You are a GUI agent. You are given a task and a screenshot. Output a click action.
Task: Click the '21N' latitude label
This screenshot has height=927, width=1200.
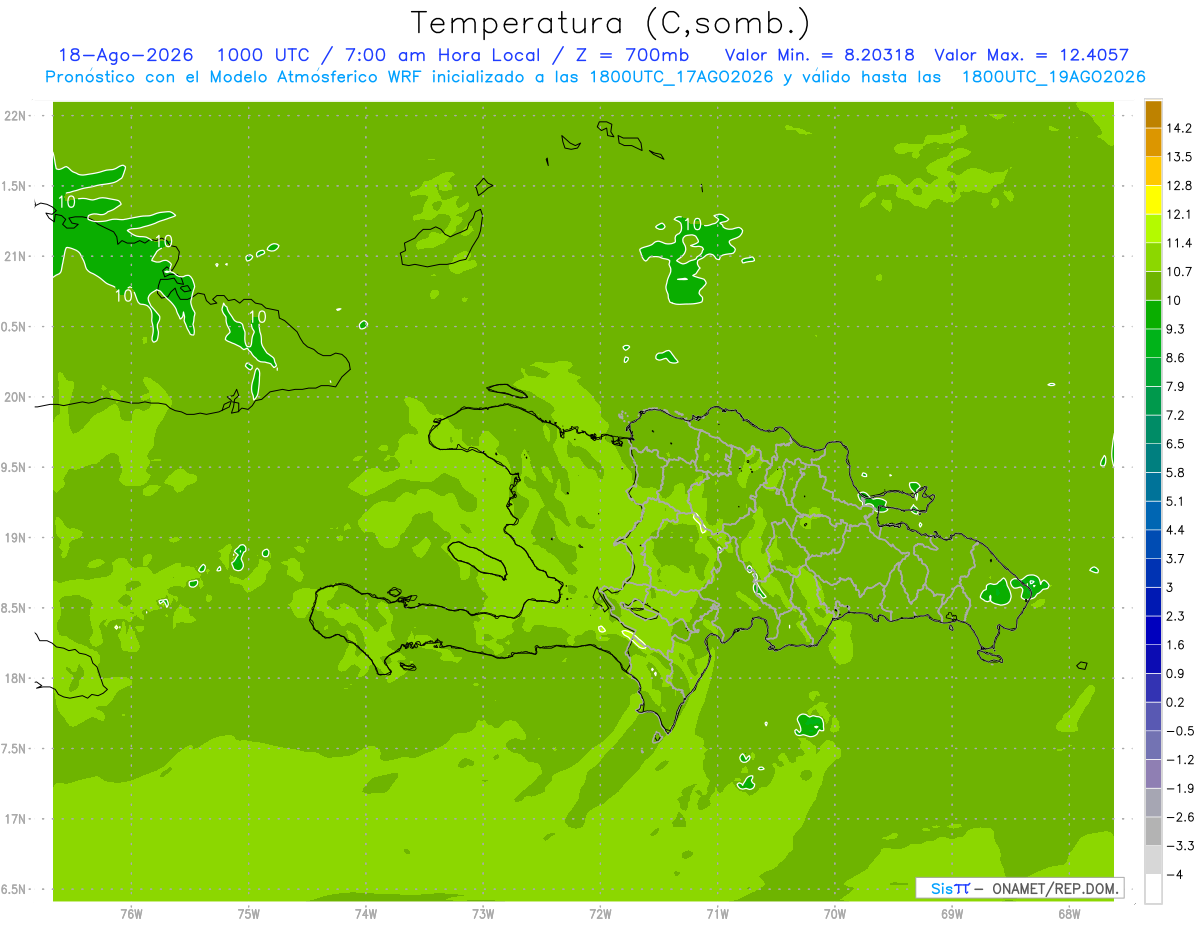tap(15, 256)
